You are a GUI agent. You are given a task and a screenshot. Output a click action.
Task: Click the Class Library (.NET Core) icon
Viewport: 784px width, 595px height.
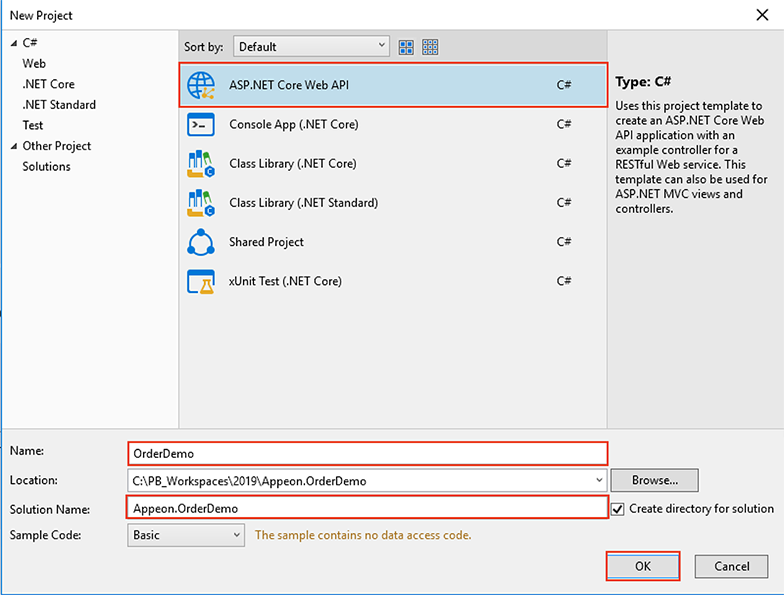coord(201,164)
